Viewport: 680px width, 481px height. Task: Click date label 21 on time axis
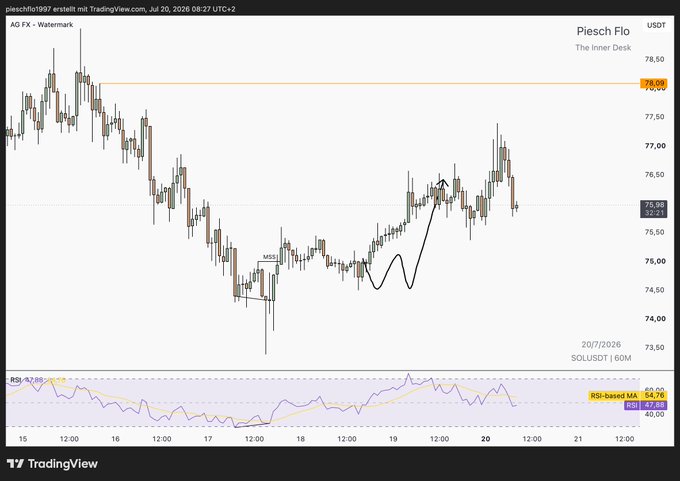tap(578, 439)
